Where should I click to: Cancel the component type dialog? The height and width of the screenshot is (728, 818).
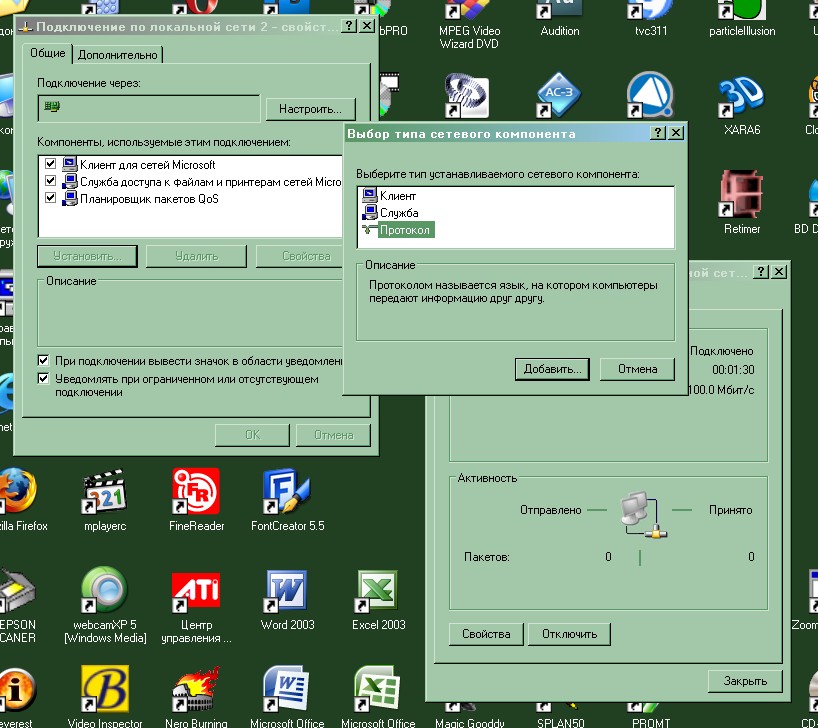(637, 369)
